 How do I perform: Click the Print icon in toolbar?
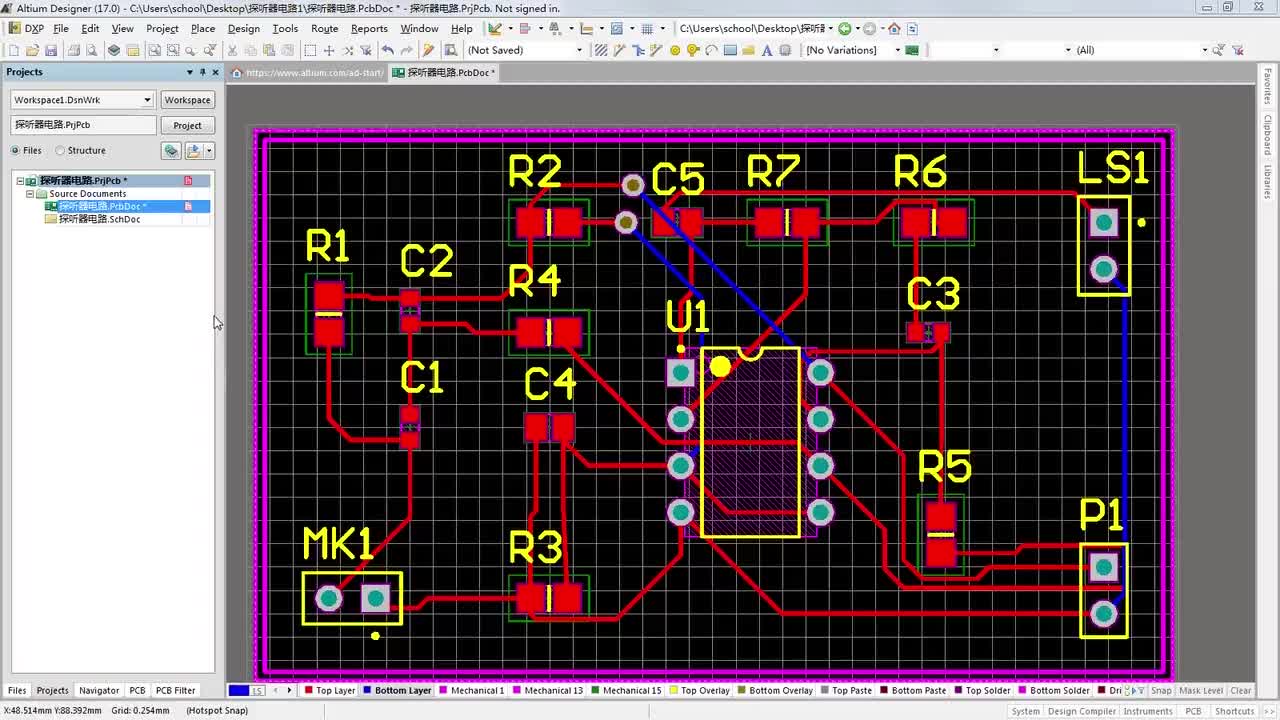tap(73, 50)
